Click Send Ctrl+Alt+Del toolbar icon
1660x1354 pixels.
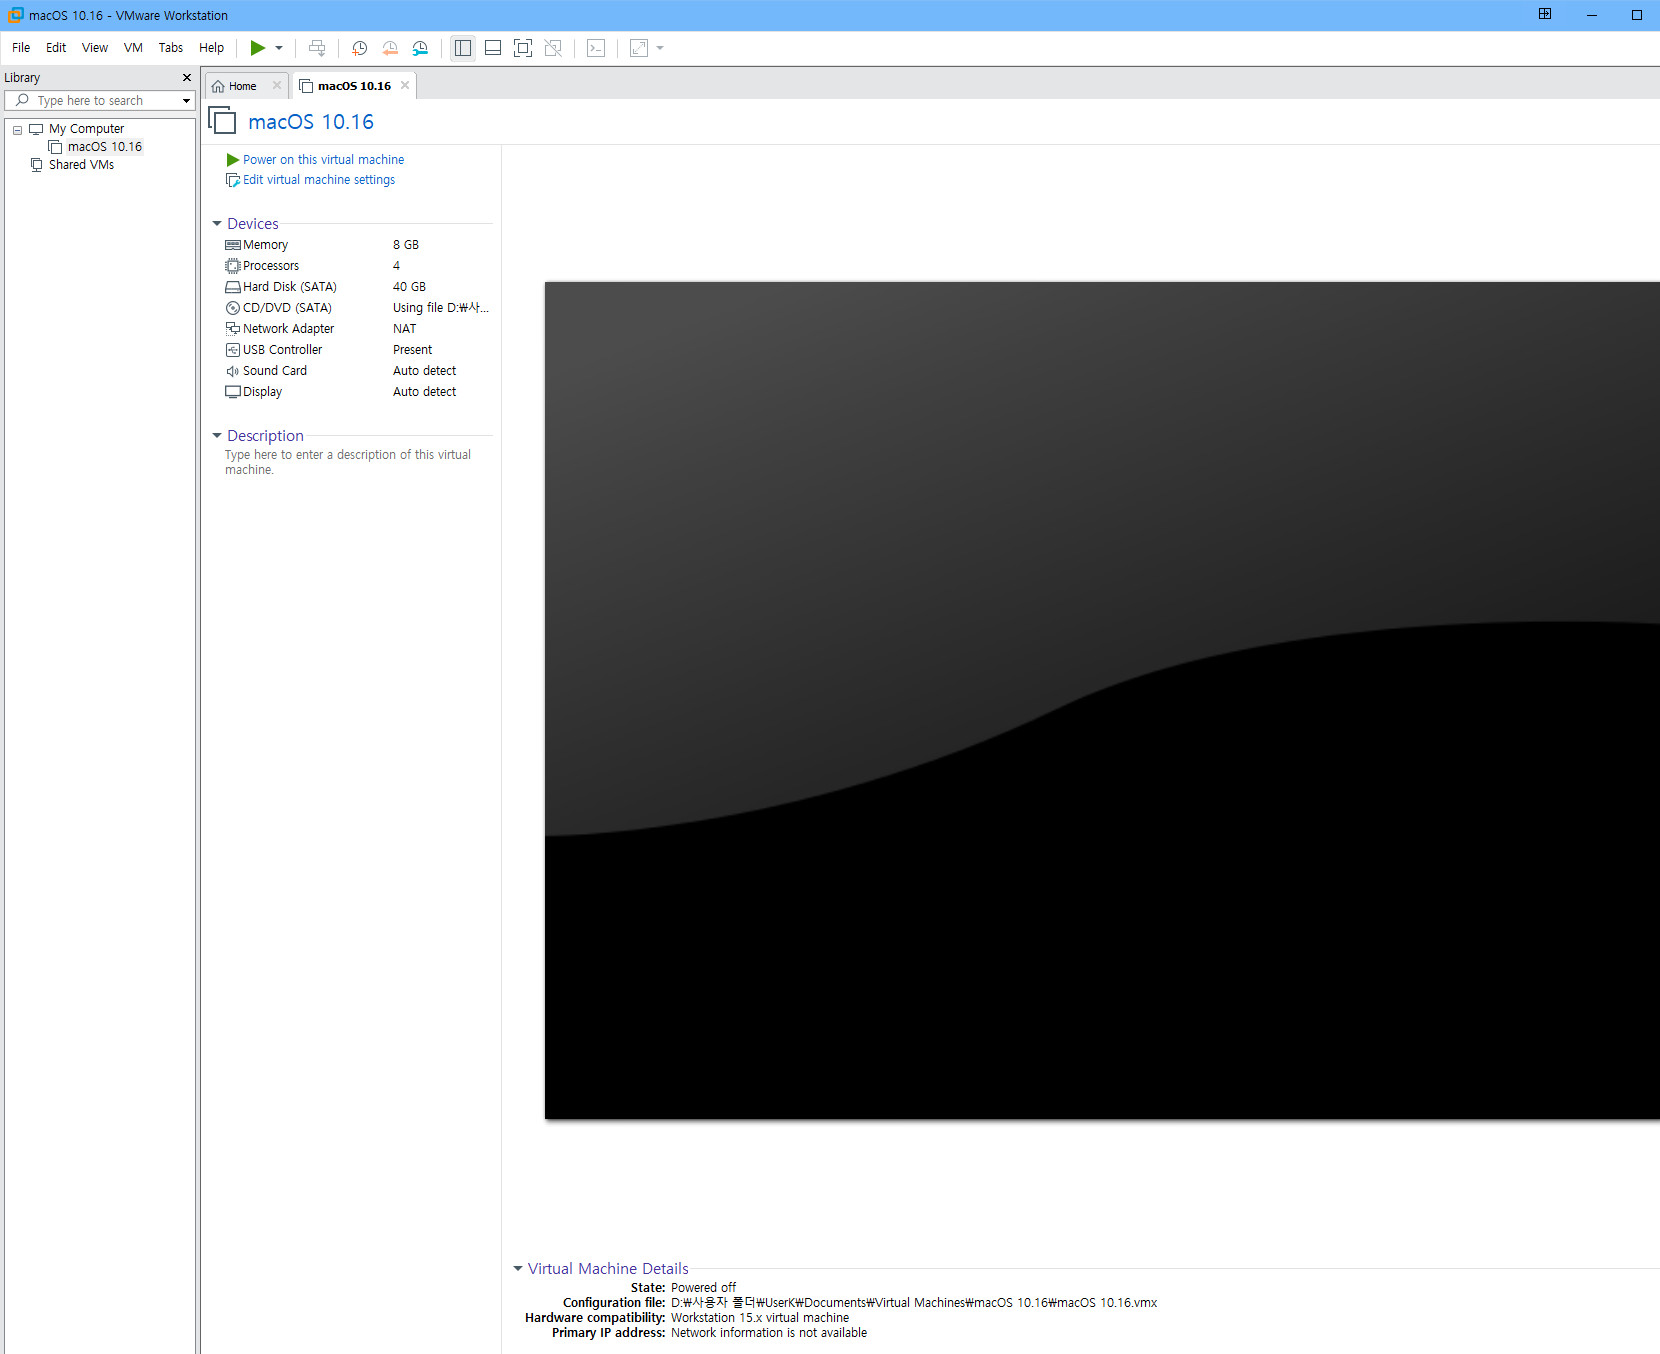click(317, 48)
